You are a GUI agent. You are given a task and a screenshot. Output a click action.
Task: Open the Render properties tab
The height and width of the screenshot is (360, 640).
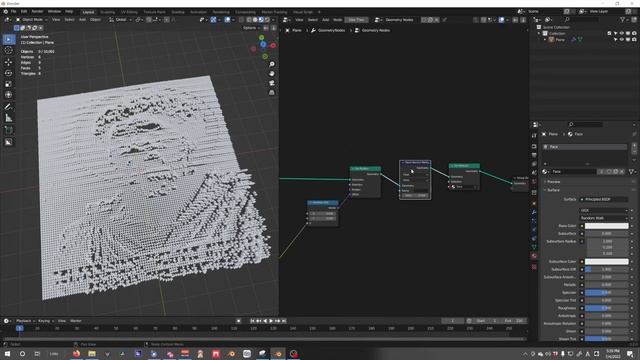point(534,146)
